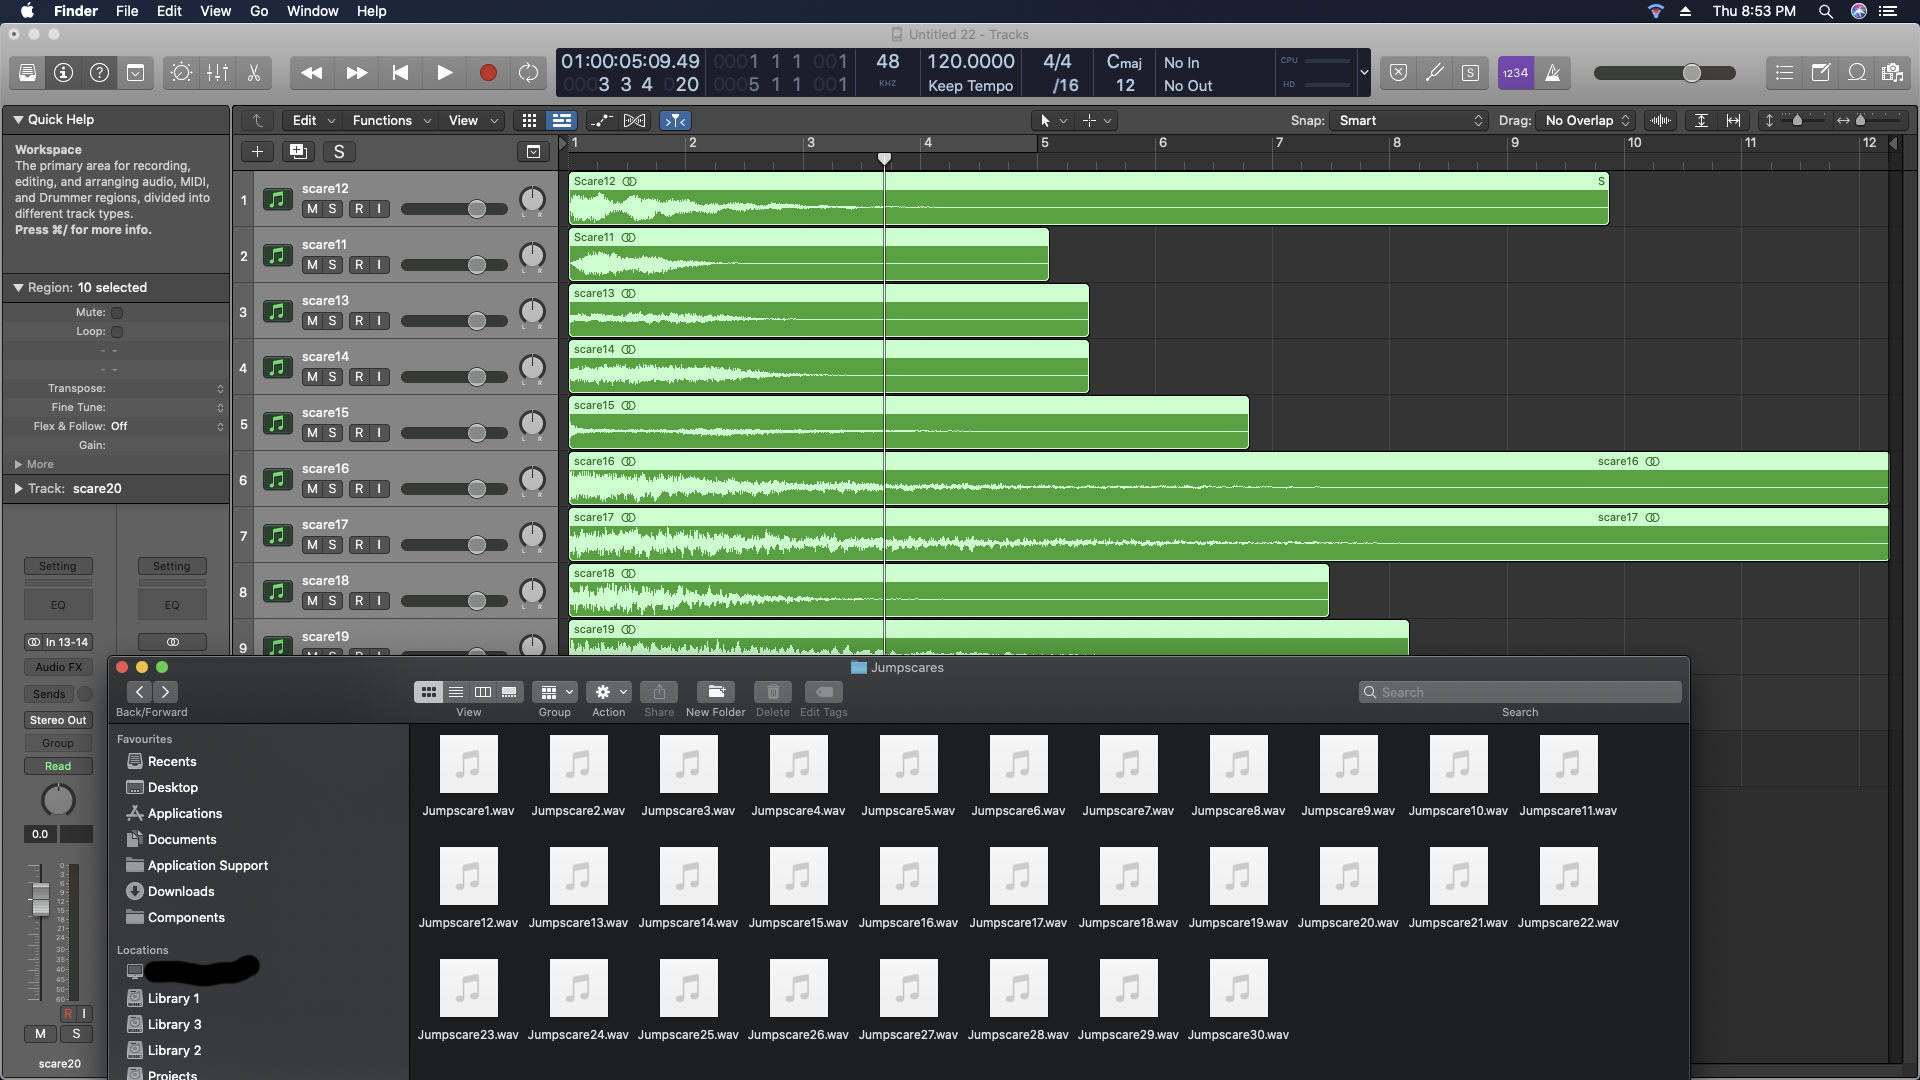
Task: Select Downloads in Finder sidebar
Action: (181, 892)
